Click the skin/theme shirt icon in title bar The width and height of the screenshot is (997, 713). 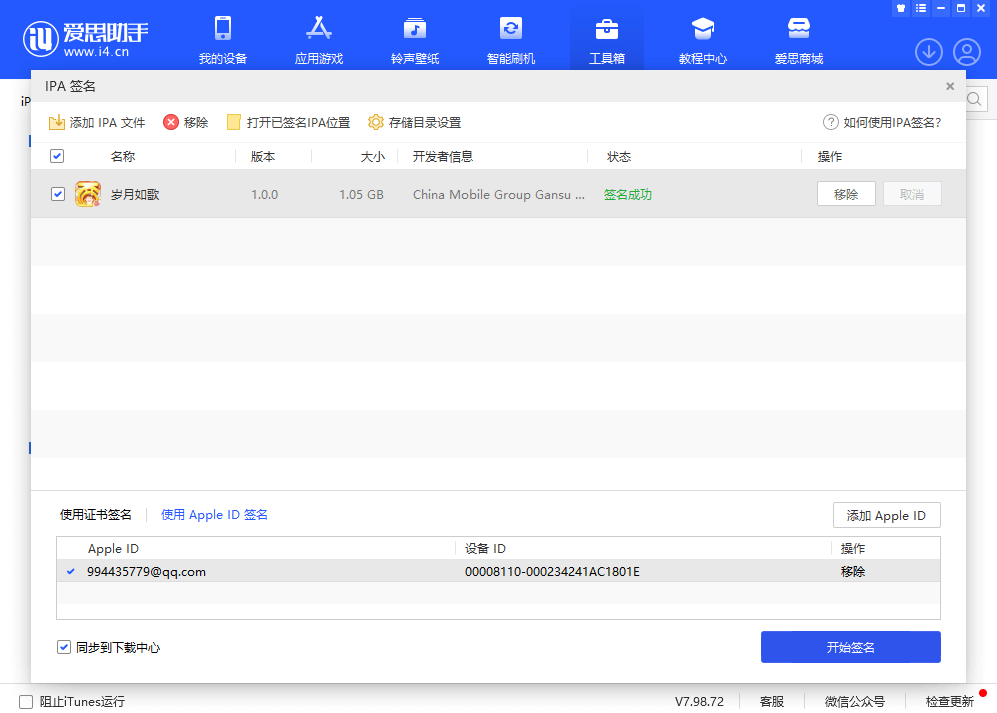(x=900, y=8)
